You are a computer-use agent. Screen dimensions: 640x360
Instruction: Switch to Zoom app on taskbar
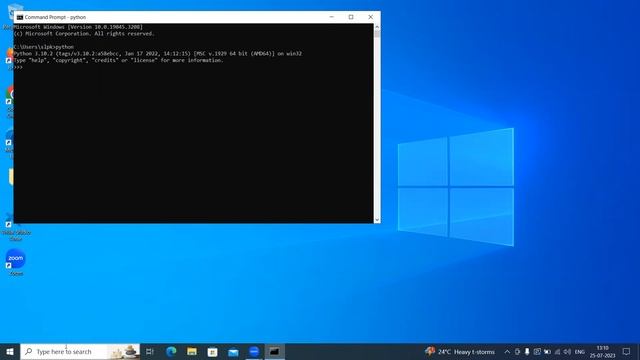254,351
